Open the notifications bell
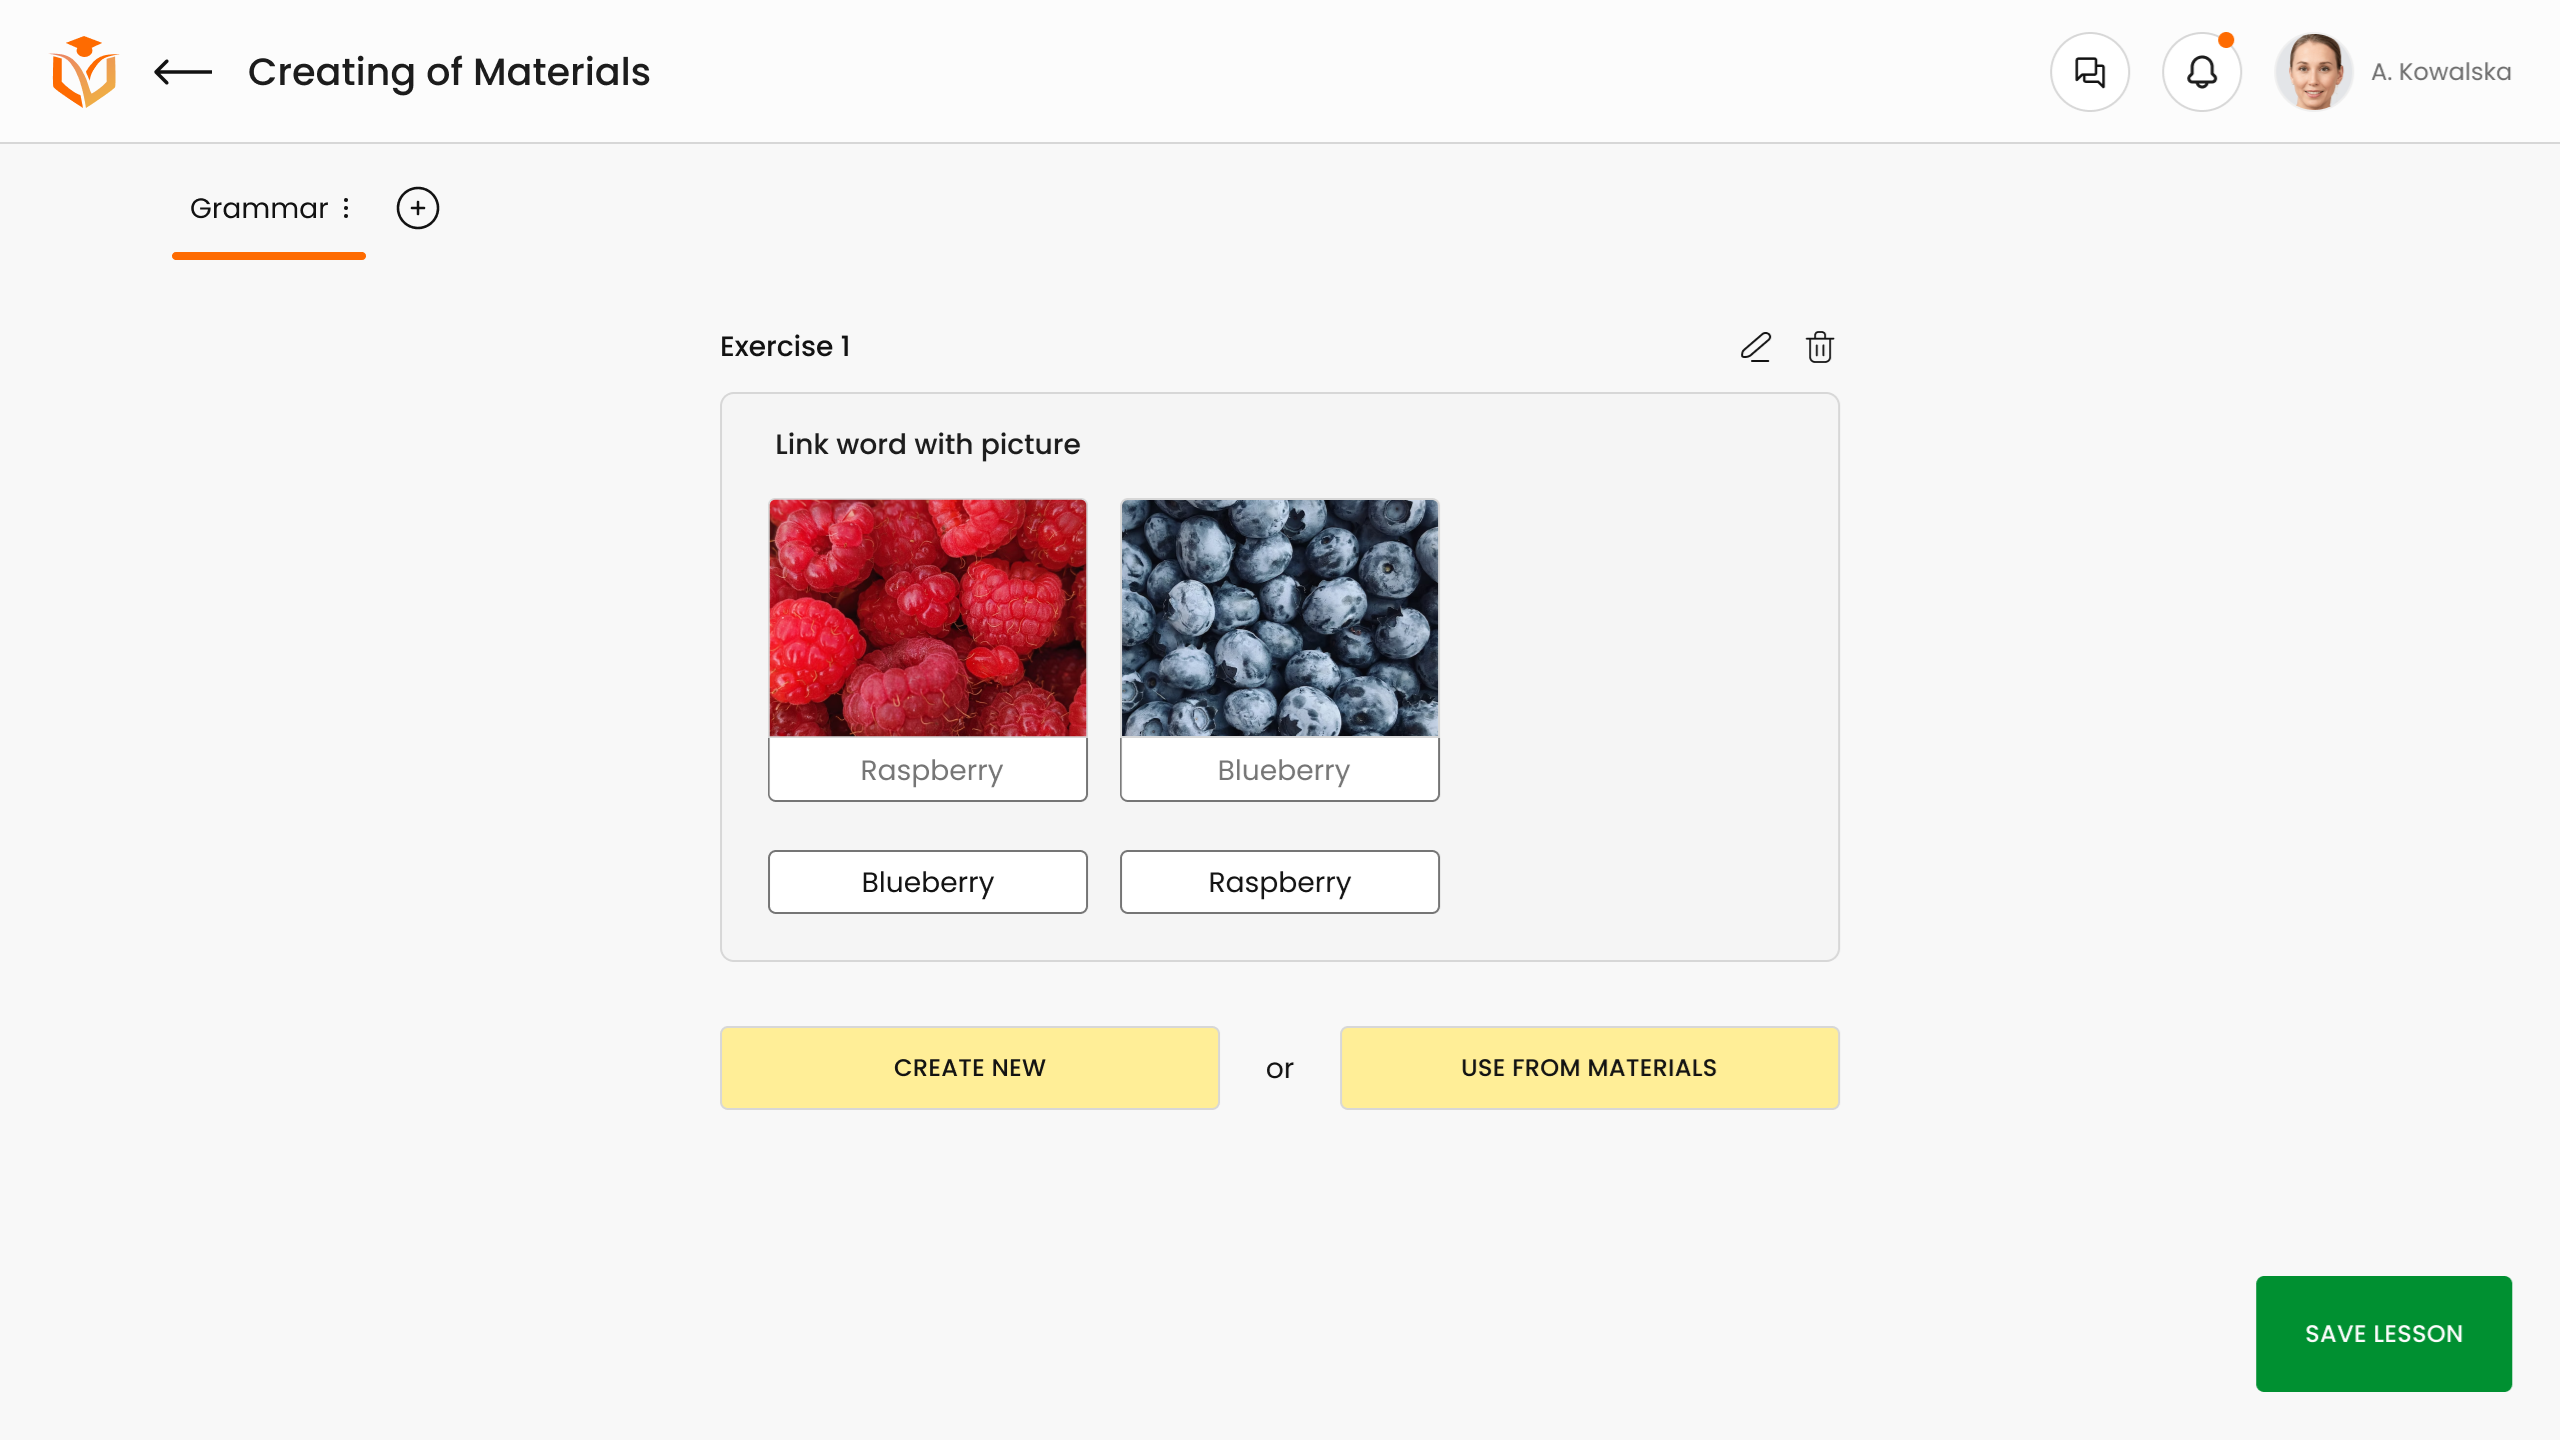Screen dimensions: 2560x1440 tap(2202, 72)
